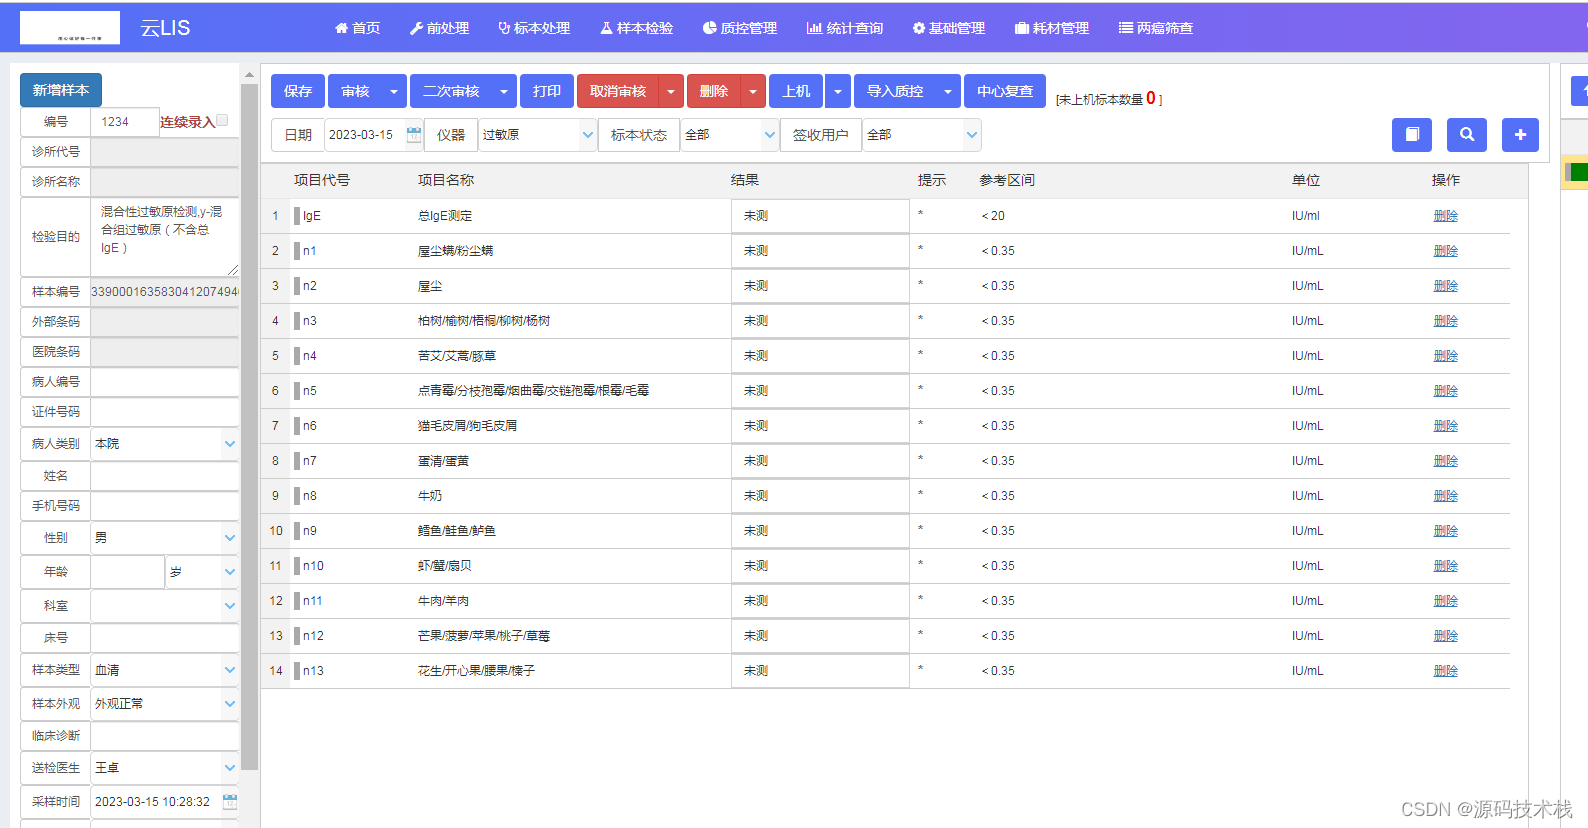Expand the 二次审核 dropdown arrow
This screenshot has height=828, width=1588.
point(504,91)
